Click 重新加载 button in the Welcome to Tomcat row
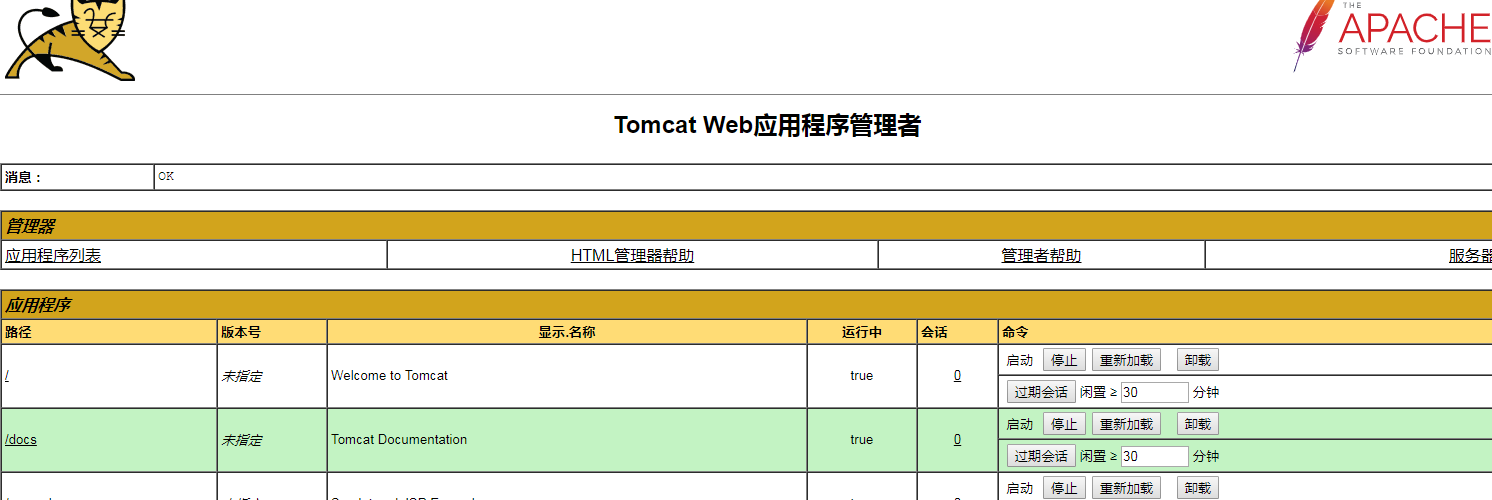This screenshot has width=1492, height=500. 1126,360
